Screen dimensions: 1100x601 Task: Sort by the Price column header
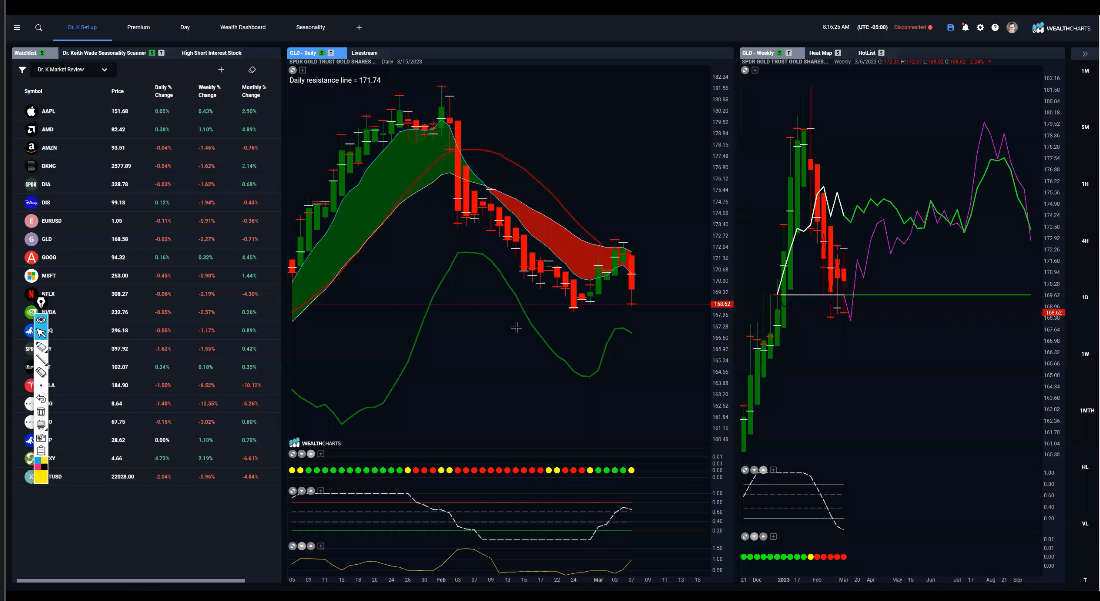click(x=117, y=91)
